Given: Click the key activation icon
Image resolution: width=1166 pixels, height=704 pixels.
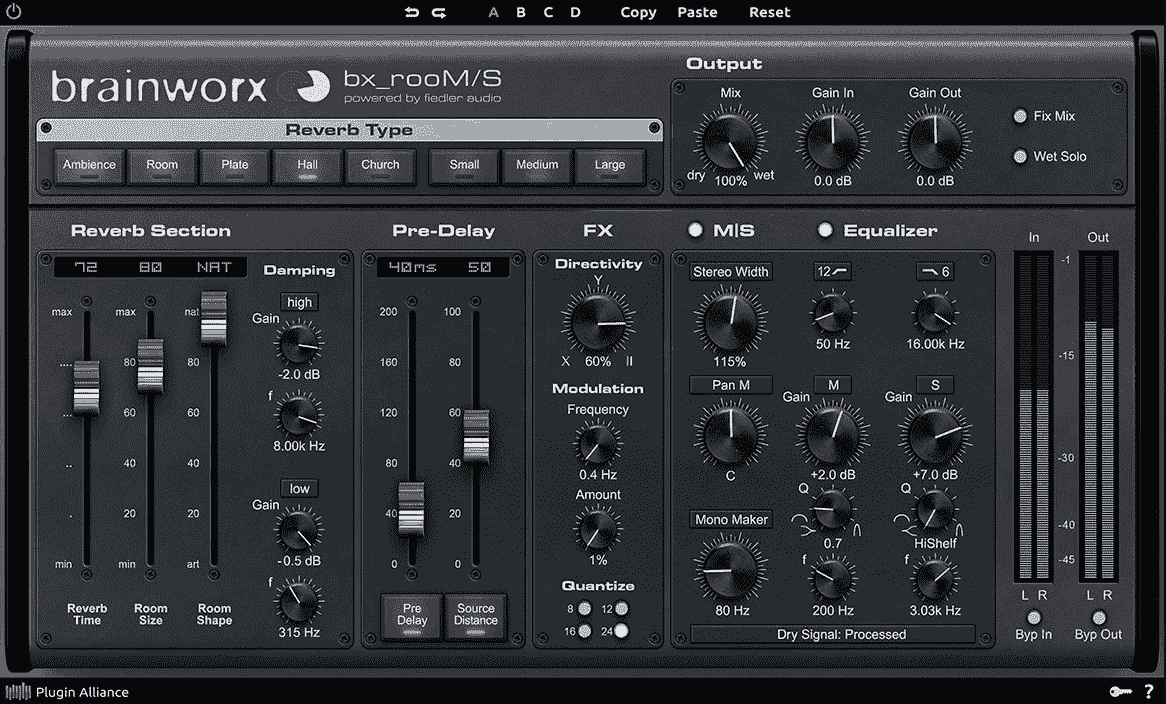Looking at the screenshot, I should coord(1119,691).
